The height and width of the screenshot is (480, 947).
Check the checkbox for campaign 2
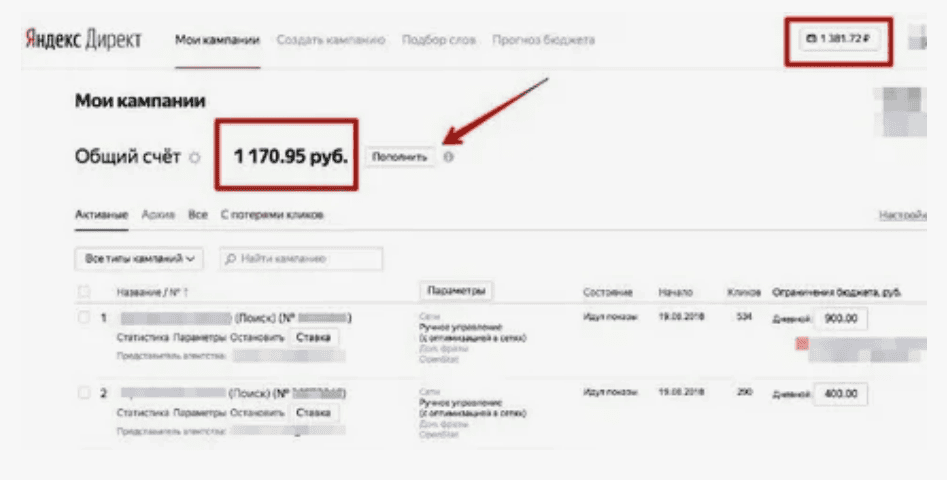(x=84, y=393)
